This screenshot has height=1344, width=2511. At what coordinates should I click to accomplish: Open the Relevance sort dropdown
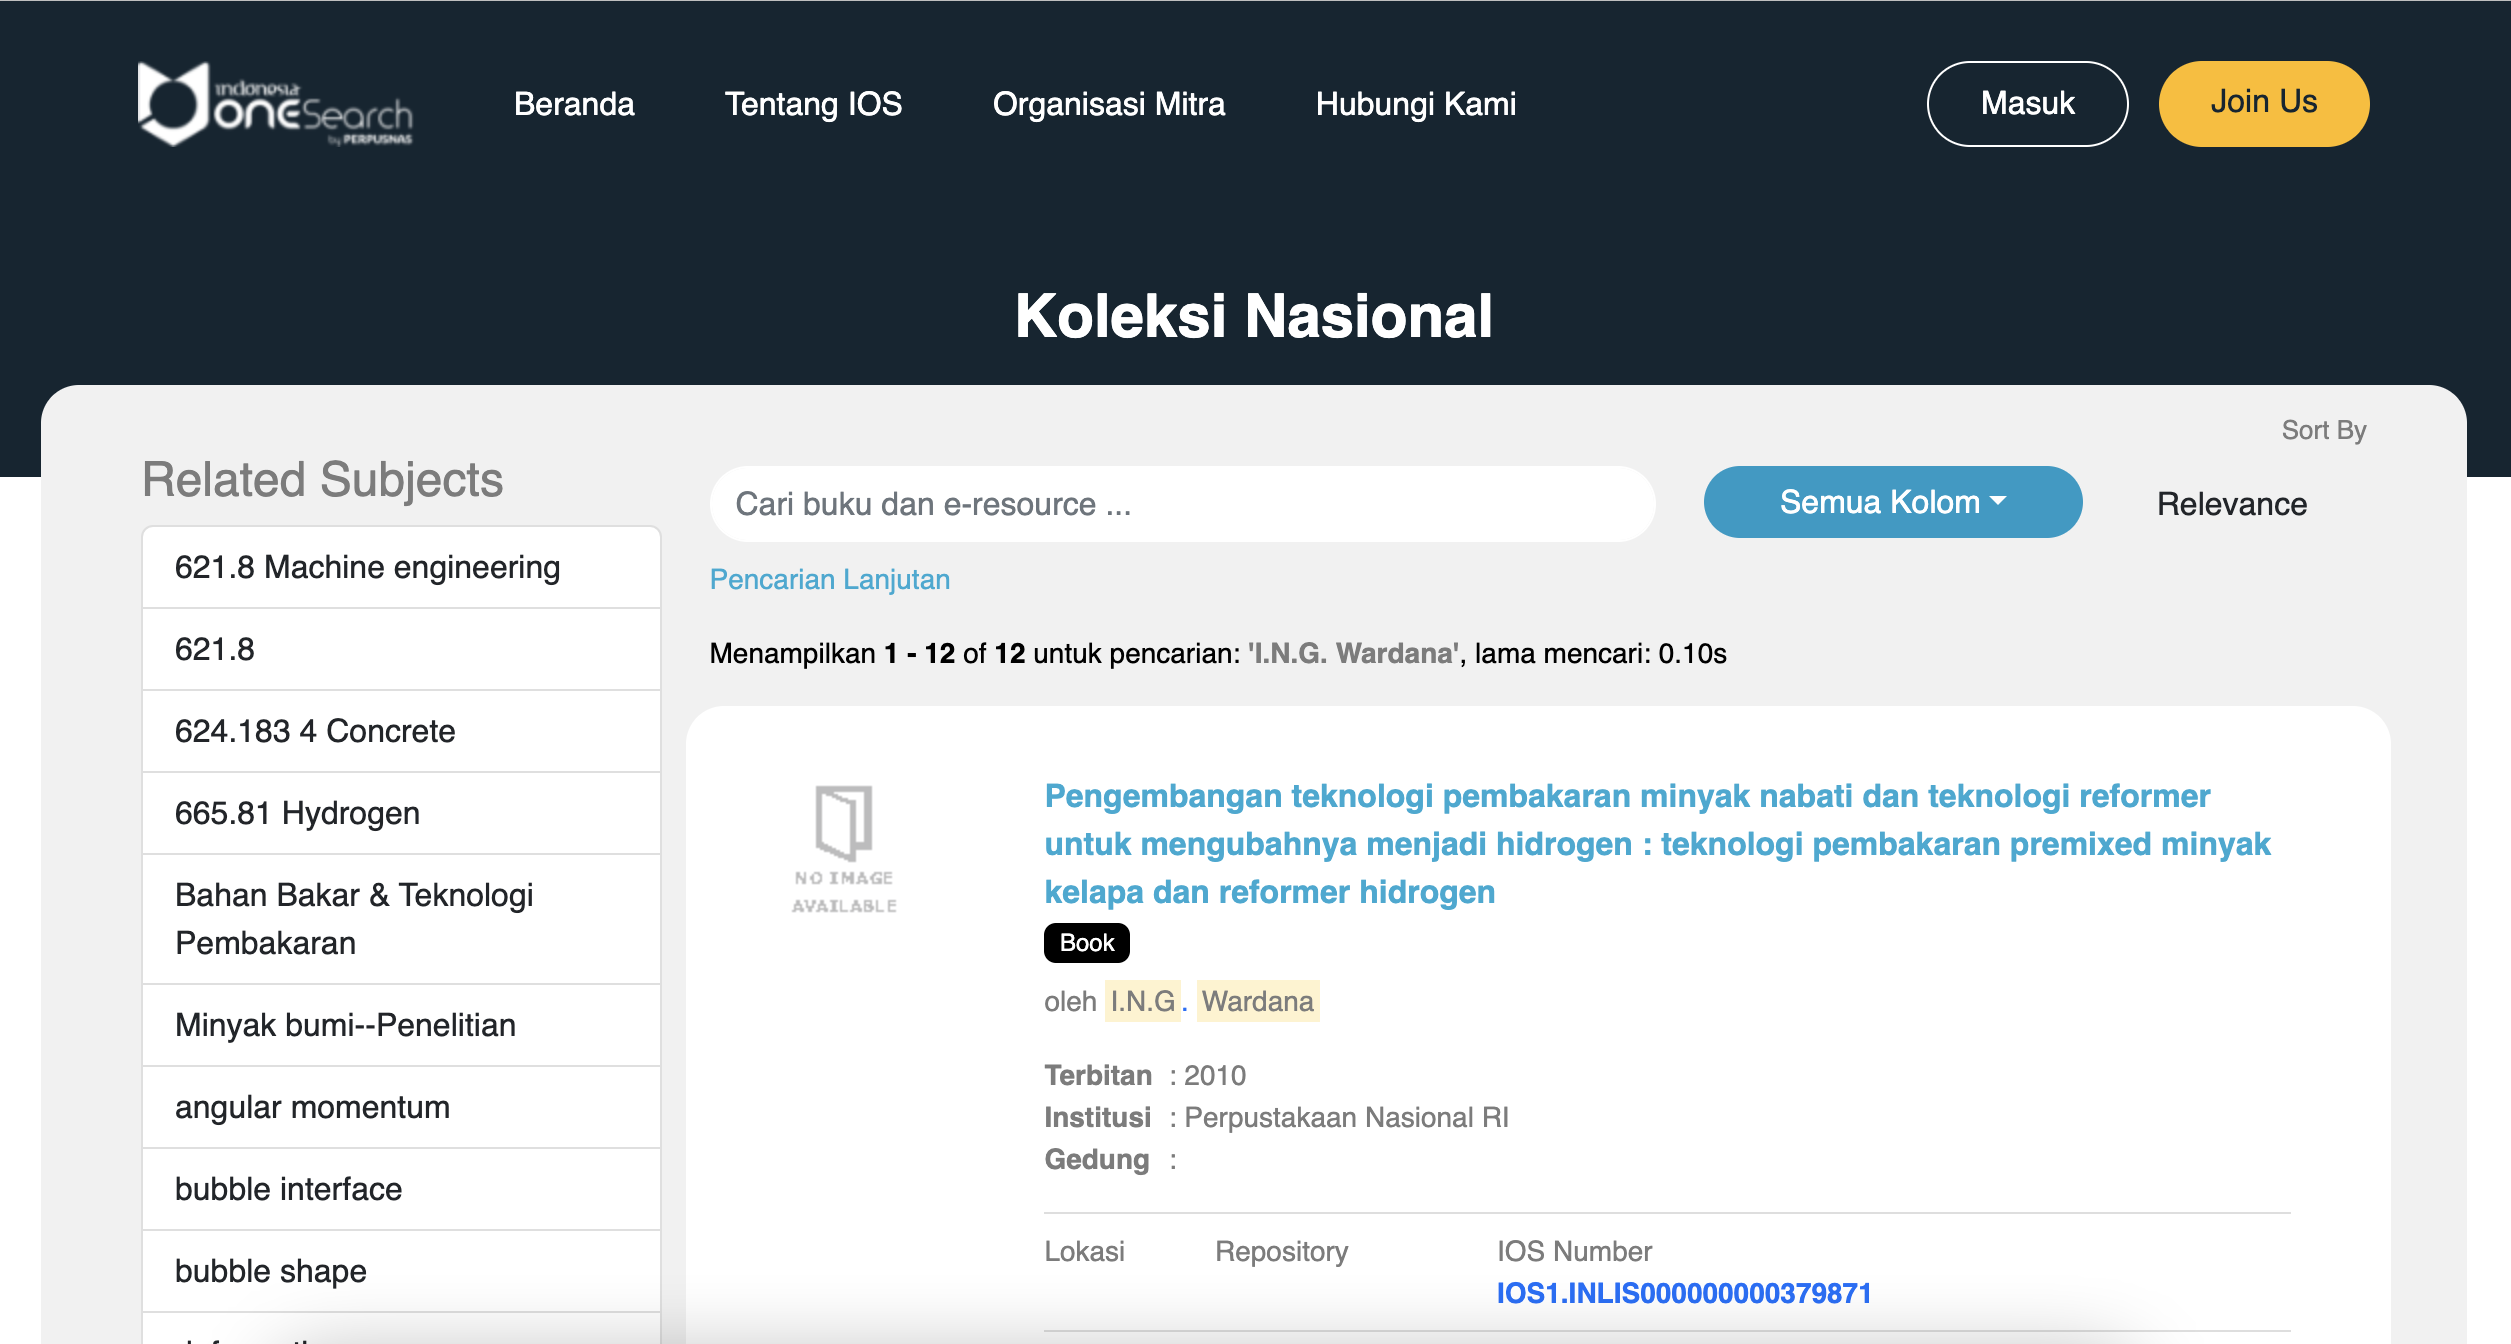pyautogui.click(x=2231, y=504)
